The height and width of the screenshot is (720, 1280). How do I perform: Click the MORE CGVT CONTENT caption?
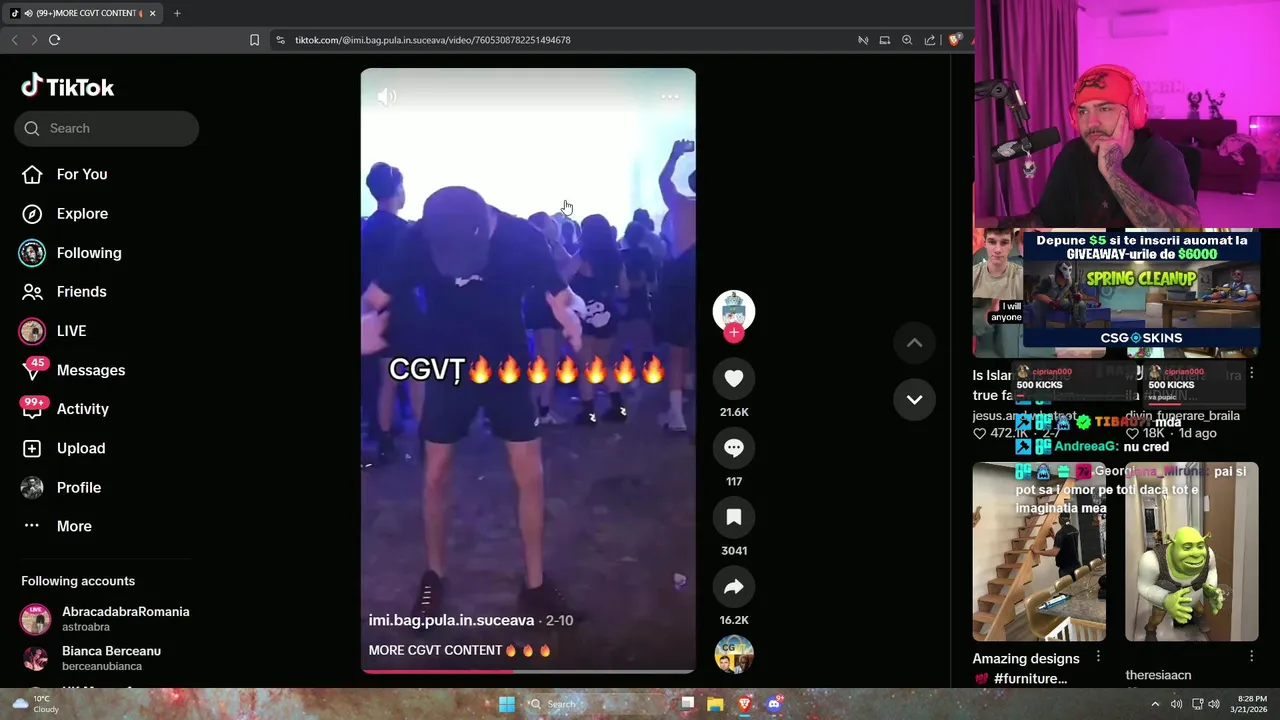click(x=460, y=650)
